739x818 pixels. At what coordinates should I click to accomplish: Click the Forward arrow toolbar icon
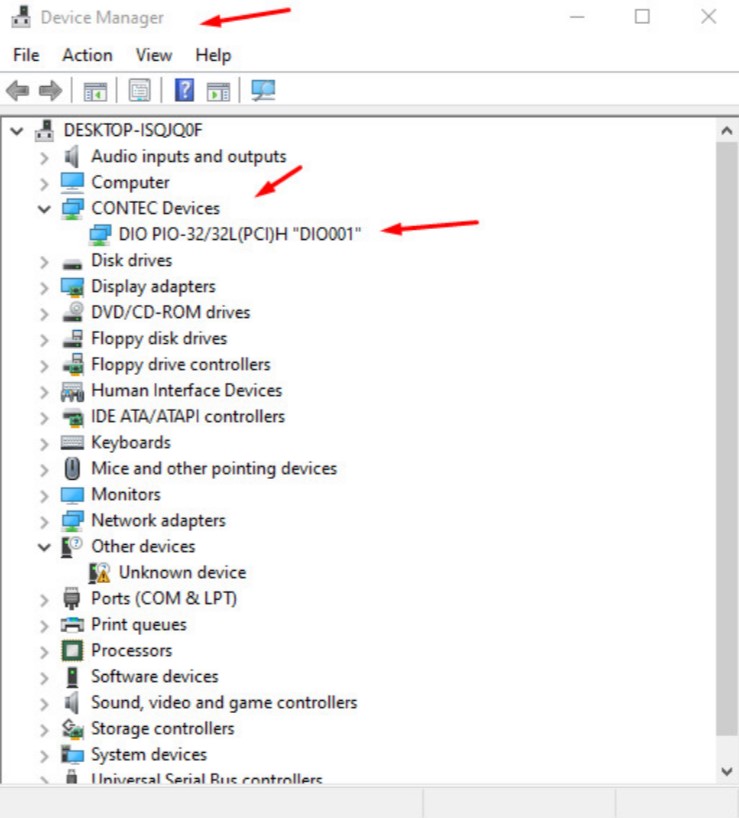click(50, 91)
